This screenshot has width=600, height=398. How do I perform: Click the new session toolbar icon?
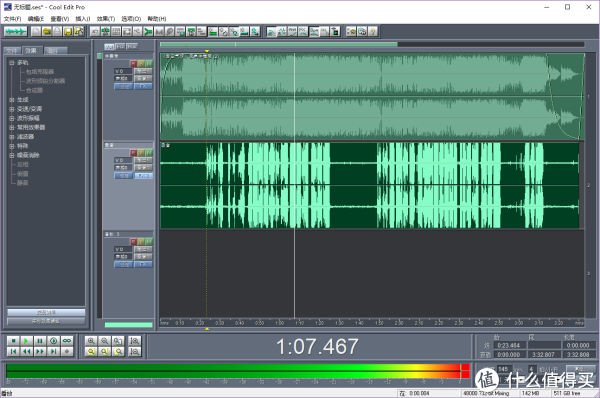coord(36,31)
